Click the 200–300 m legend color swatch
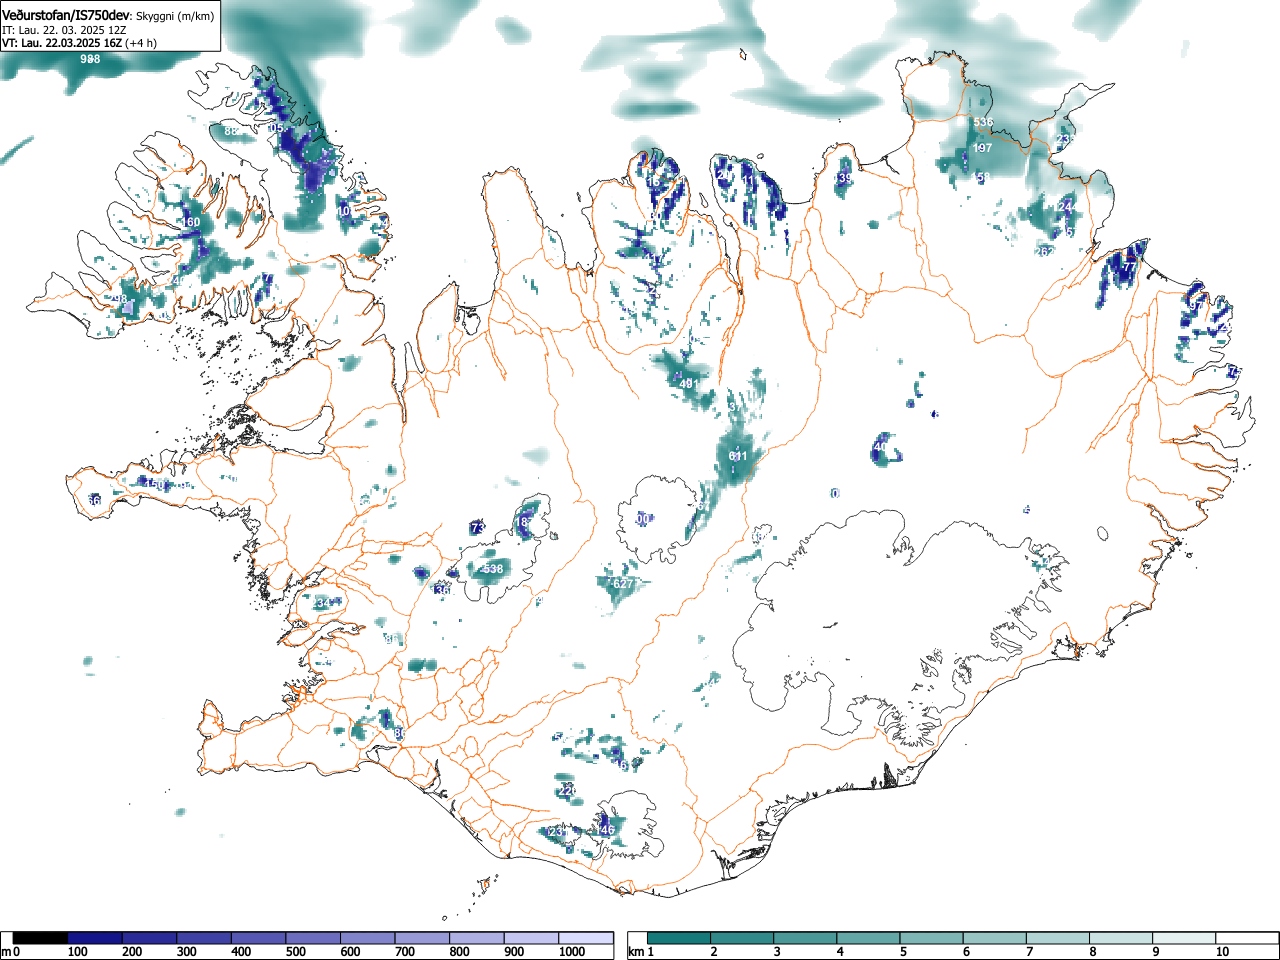Viewport: 1280px width, 960px height. 149,938
